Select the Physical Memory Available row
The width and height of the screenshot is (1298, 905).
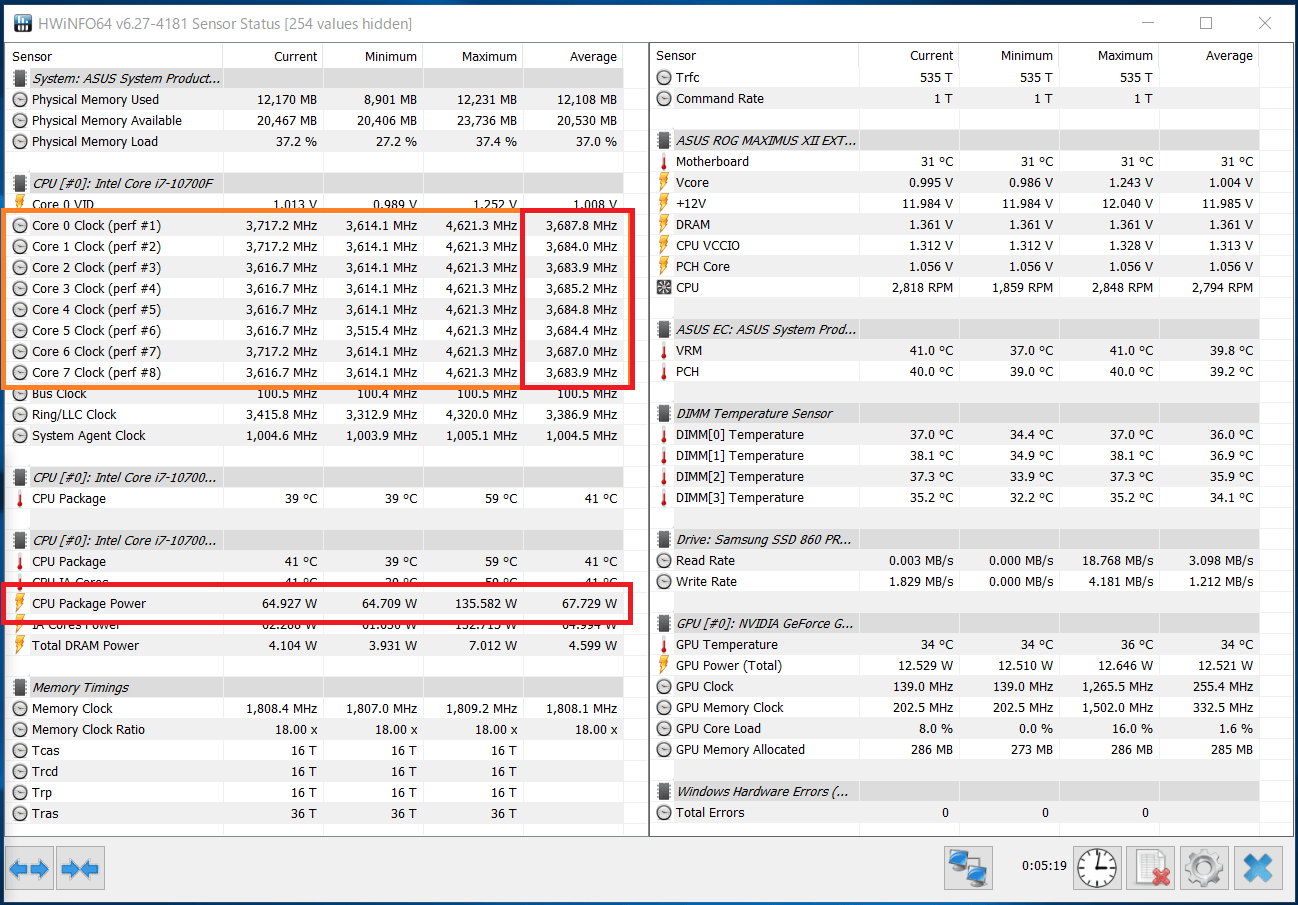point(315,120)
